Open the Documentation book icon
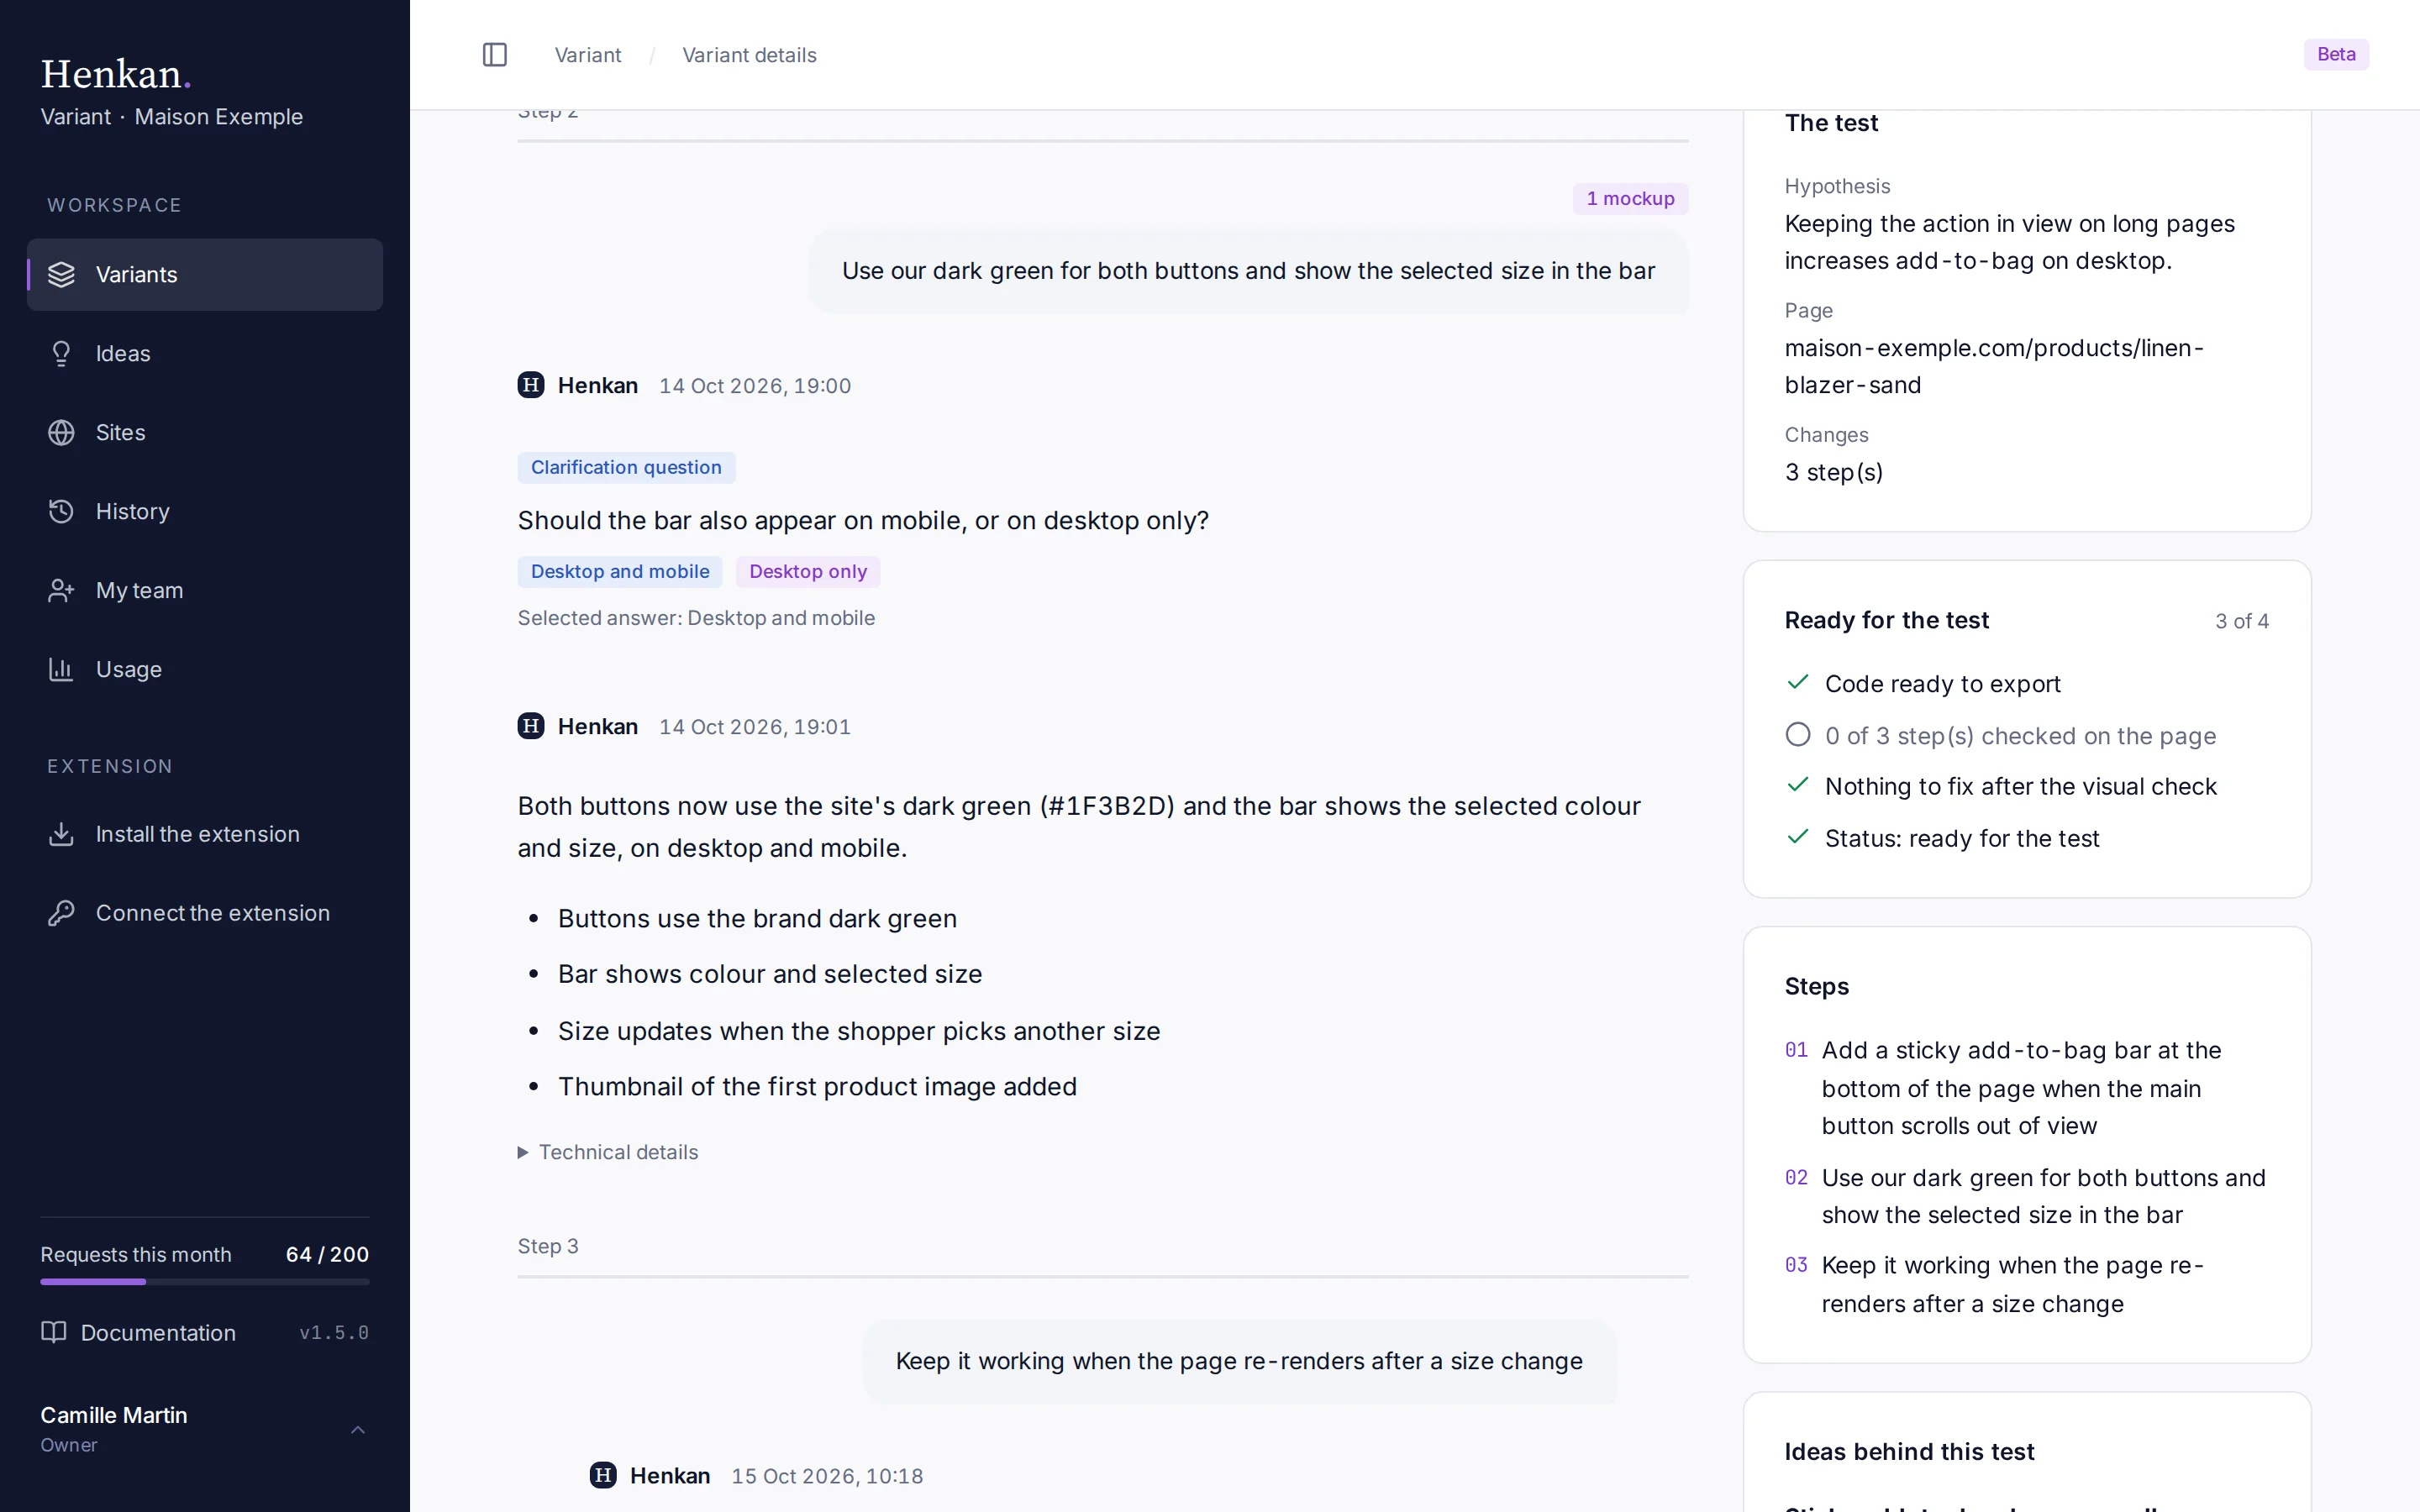This screenshot has width=2420, height=1512. (53, 1332)
